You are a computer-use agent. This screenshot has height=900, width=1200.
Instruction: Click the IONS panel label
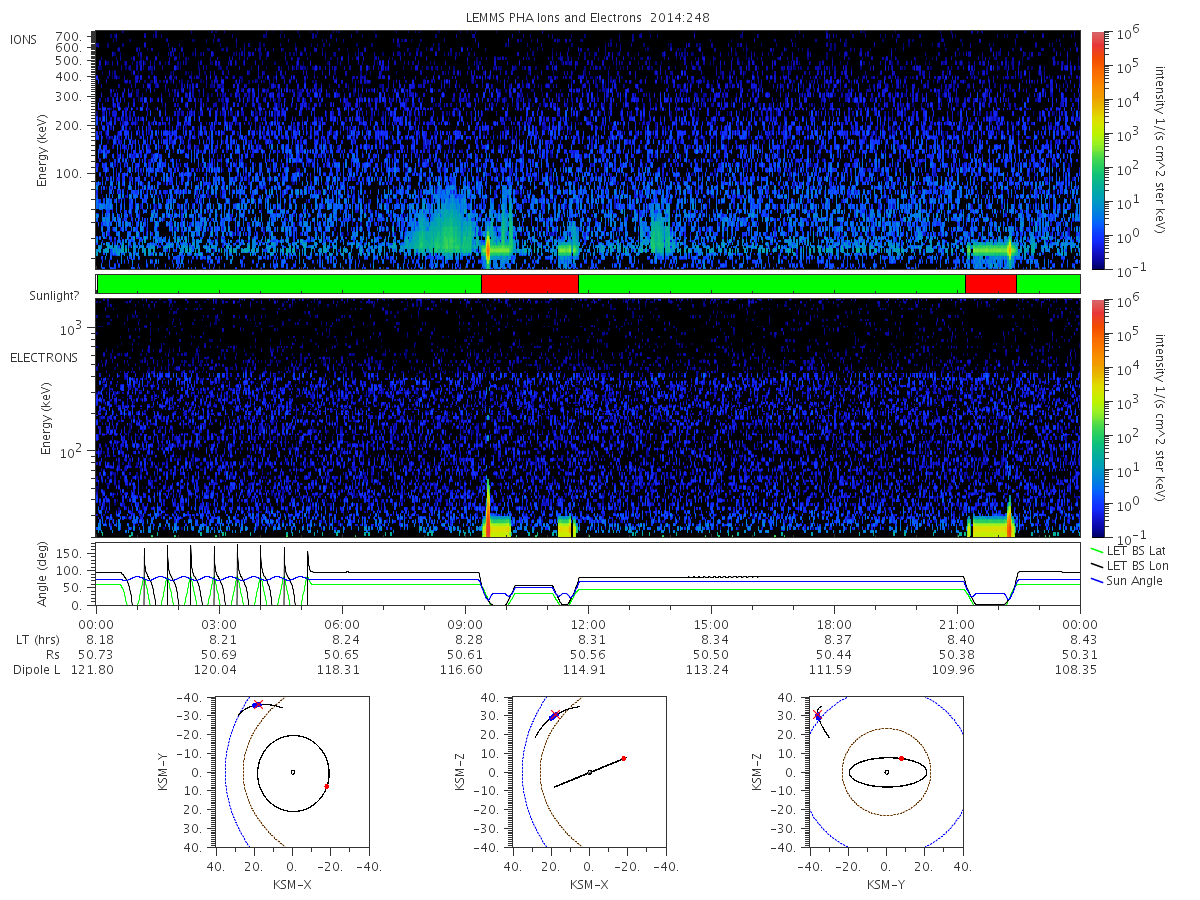[24, 39]
